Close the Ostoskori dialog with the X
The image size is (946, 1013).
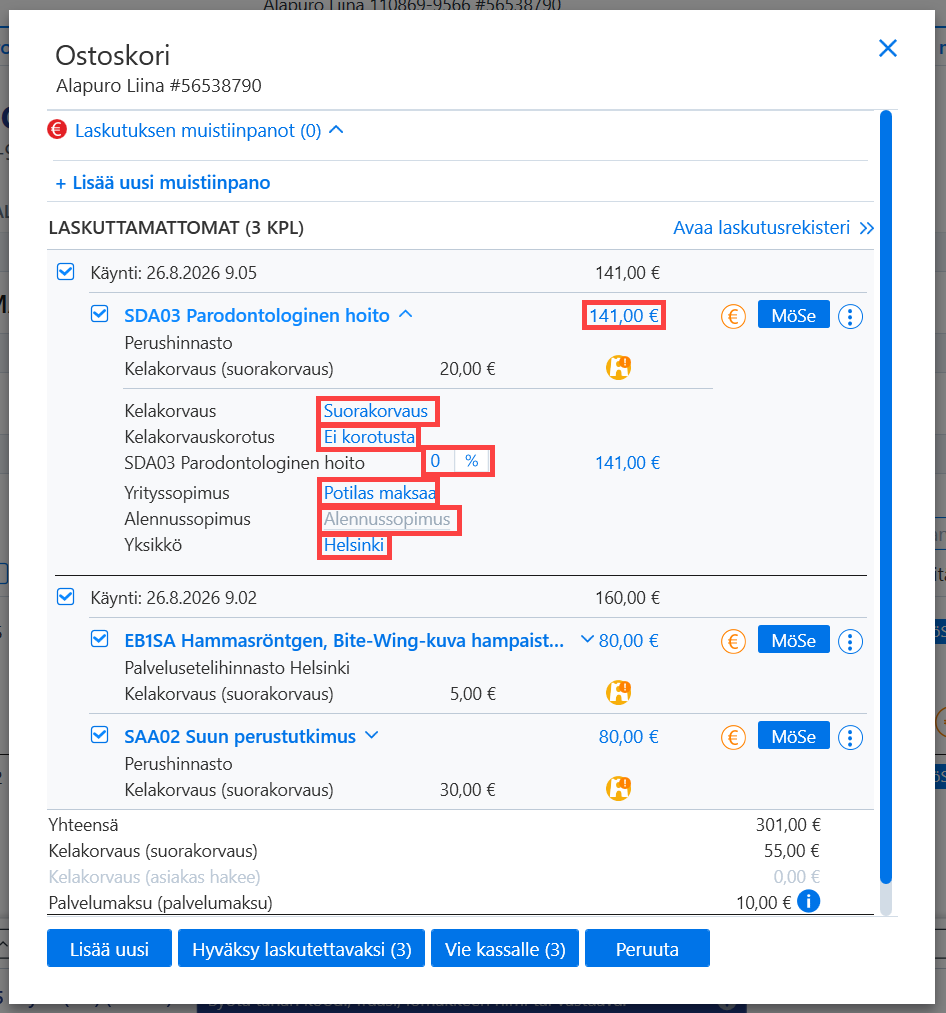pyautogui.click(x=888, y=48)
